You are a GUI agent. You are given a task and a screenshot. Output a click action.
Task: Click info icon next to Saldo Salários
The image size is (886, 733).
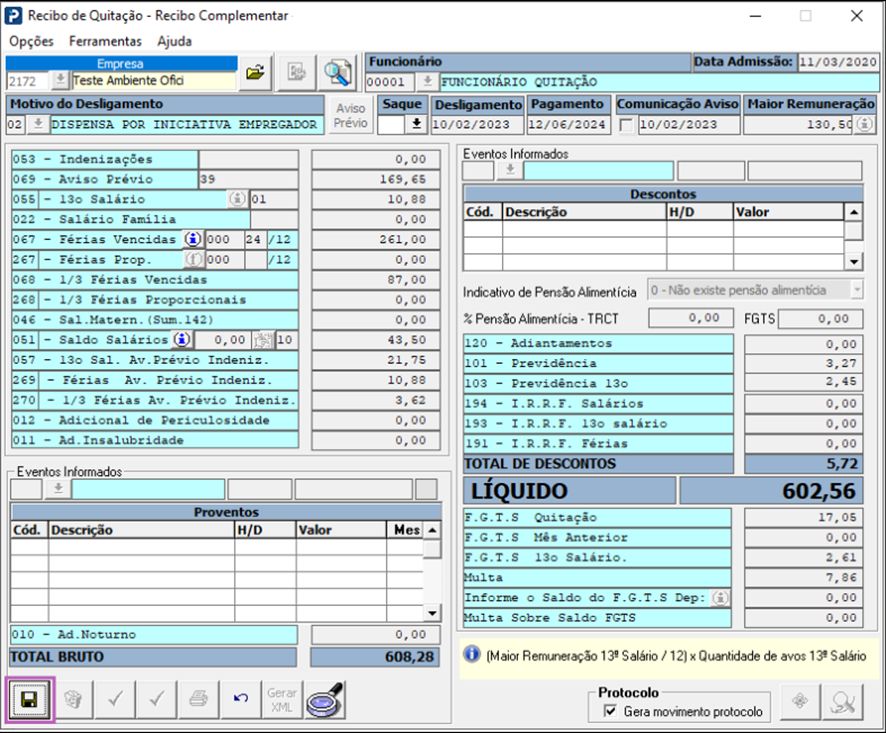[x=182, y=339]
